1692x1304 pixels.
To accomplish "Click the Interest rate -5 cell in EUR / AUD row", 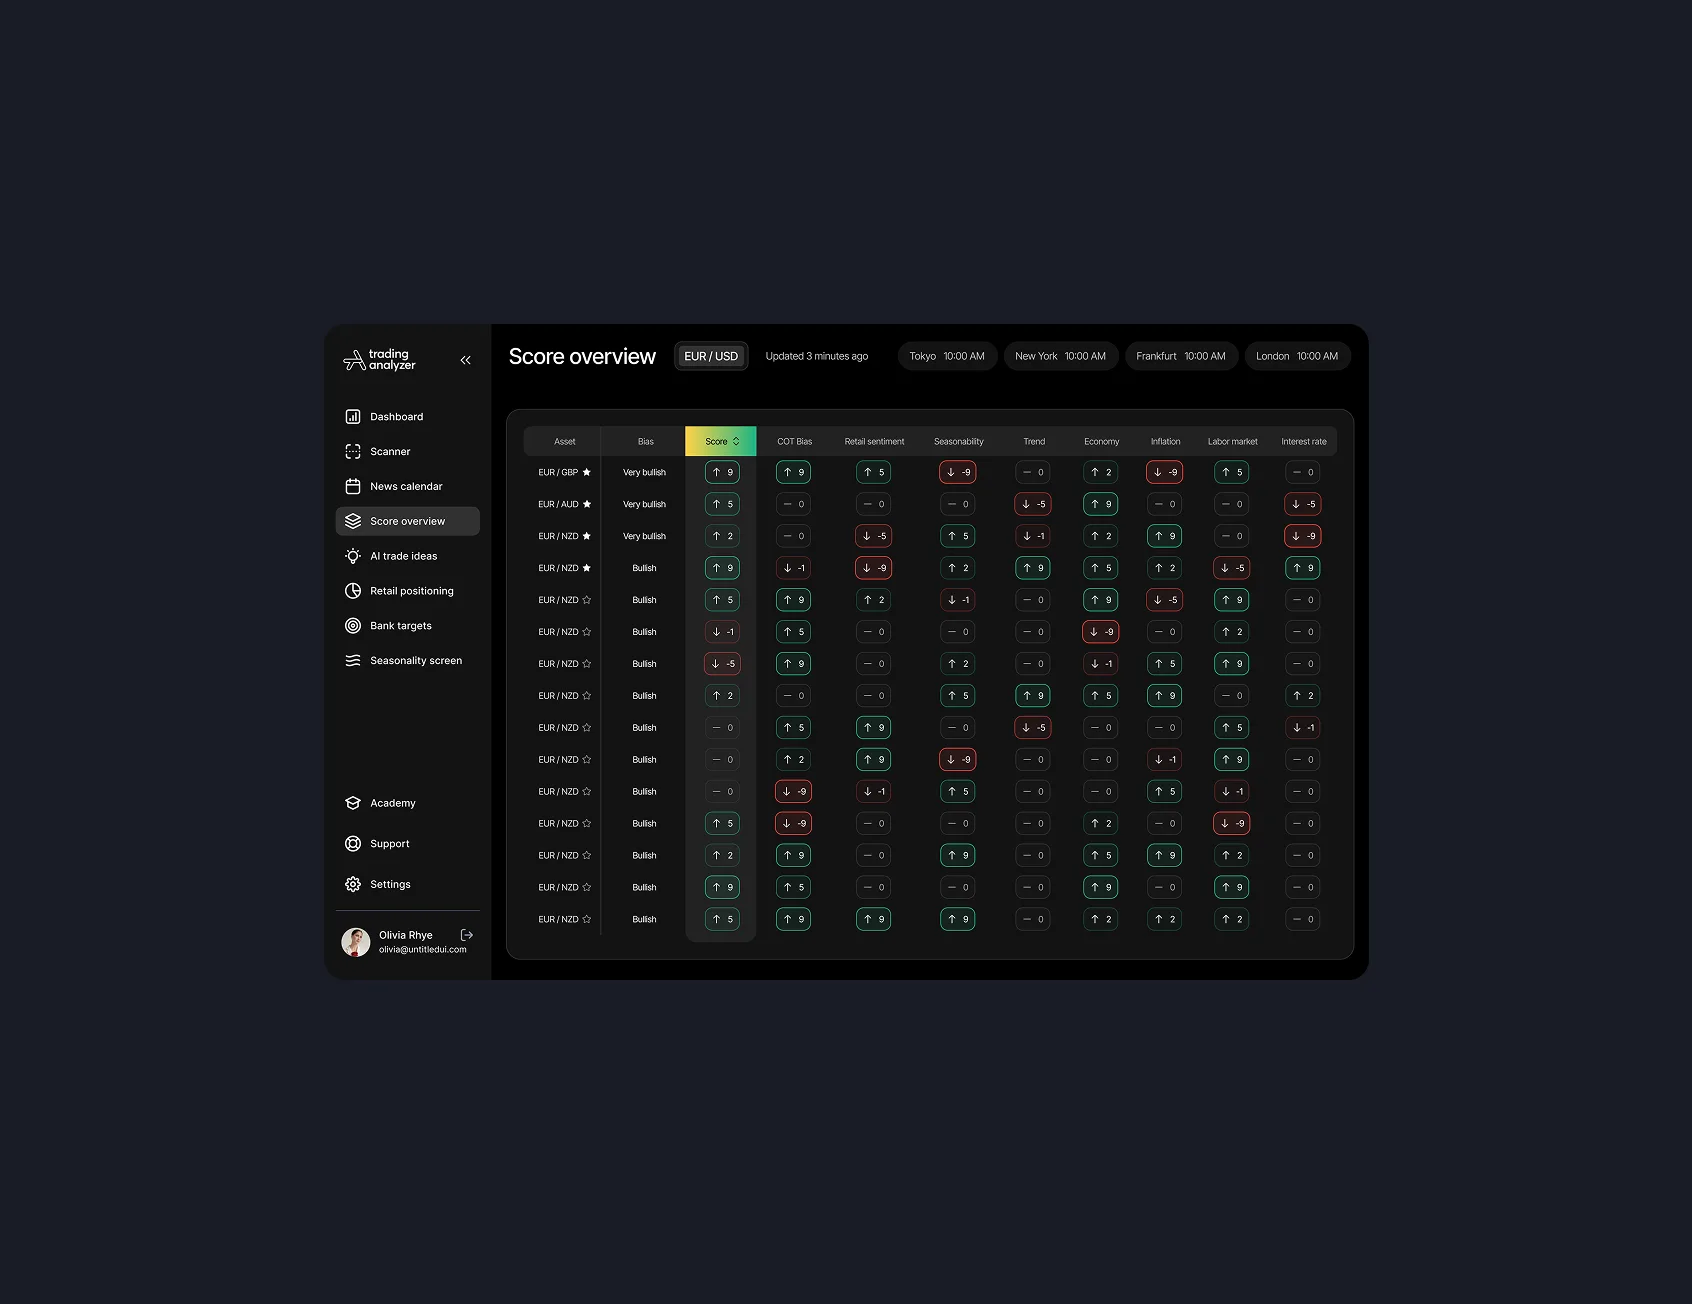I will 1303,504.
